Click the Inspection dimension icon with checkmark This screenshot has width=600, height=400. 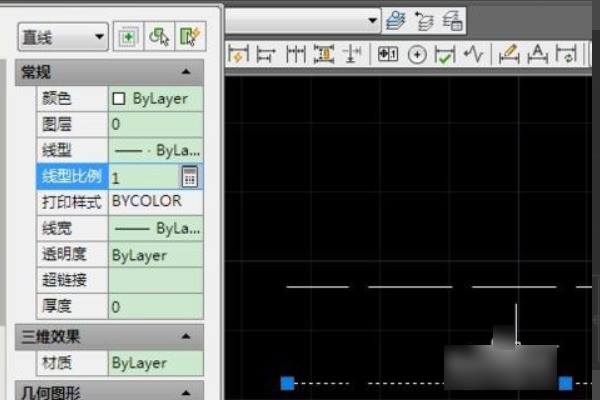tap(445, 54)
